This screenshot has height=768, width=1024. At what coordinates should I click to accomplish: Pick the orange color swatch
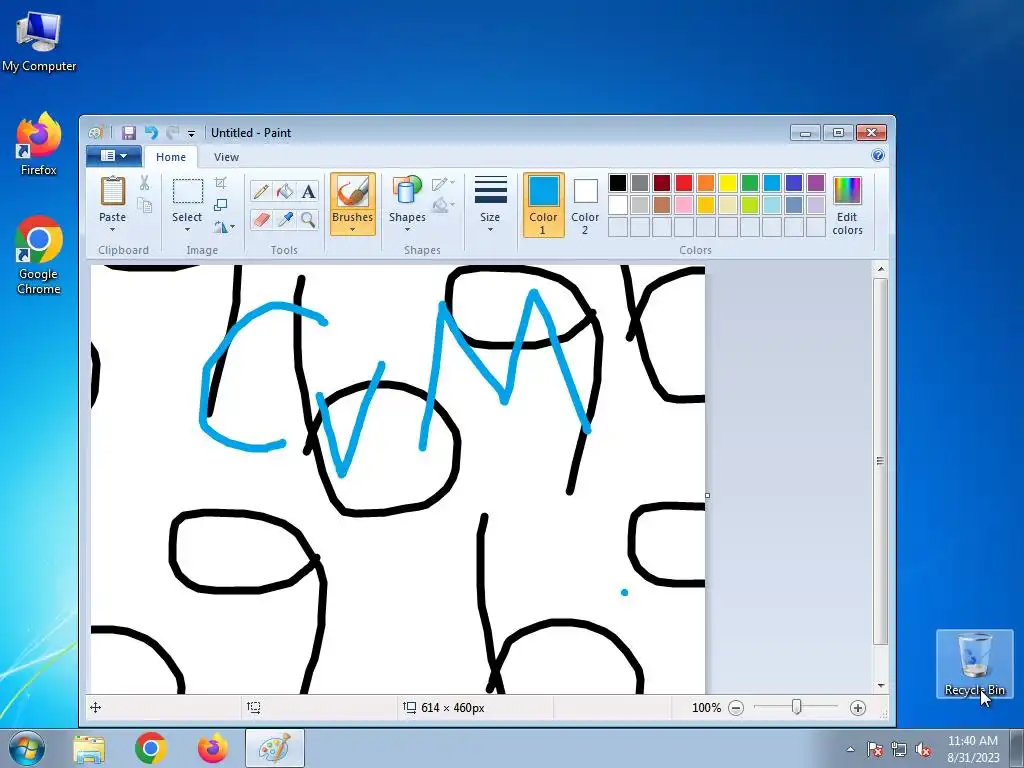pos(706,183)
